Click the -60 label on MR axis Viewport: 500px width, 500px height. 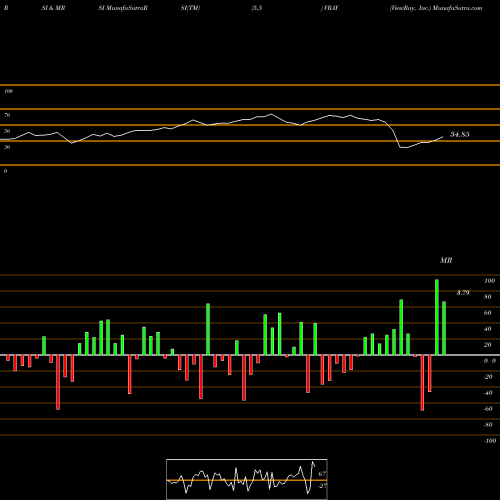[x=488, y=409]
